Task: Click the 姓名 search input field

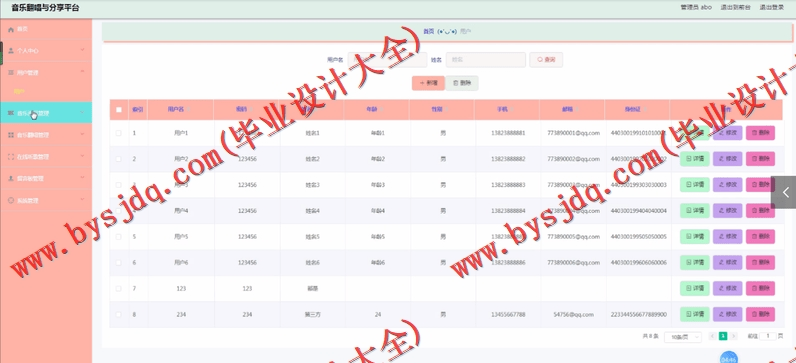Action: 486,60
